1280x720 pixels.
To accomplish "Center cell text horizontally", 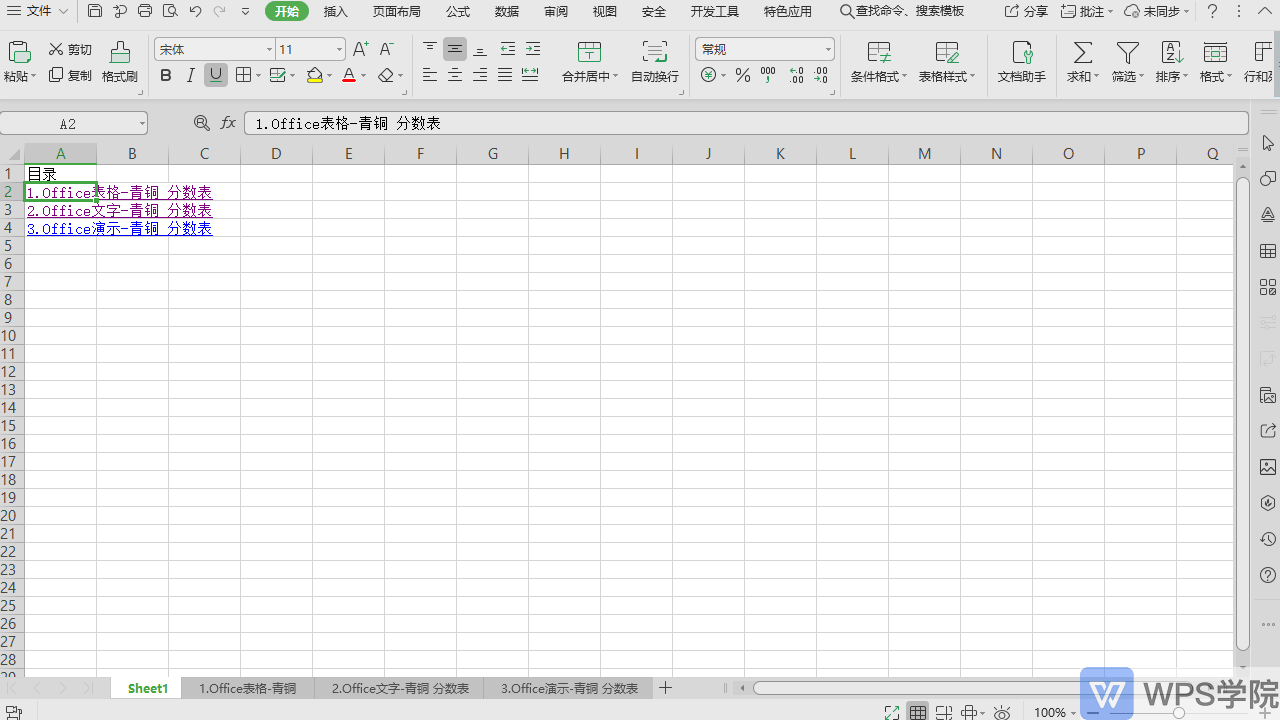I will 455,75.
